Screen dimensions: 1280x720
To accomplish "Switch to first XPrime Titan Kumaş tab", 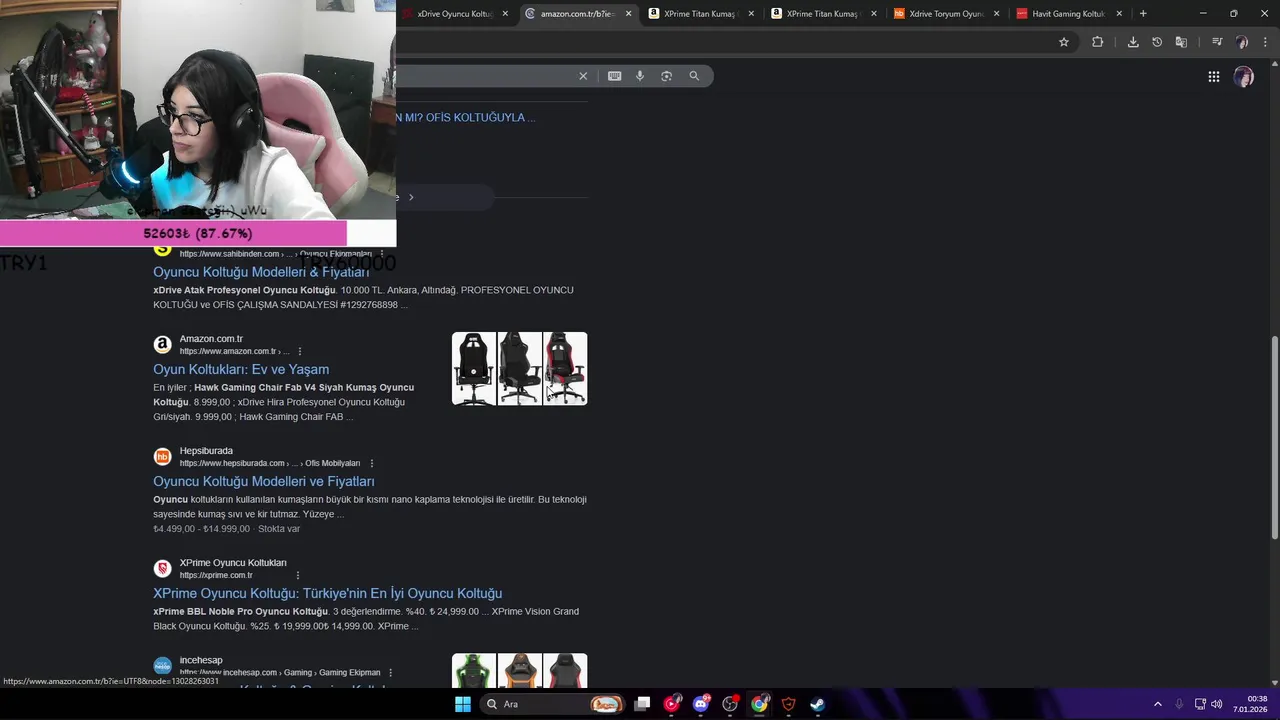I will click(x=700, y=14).
